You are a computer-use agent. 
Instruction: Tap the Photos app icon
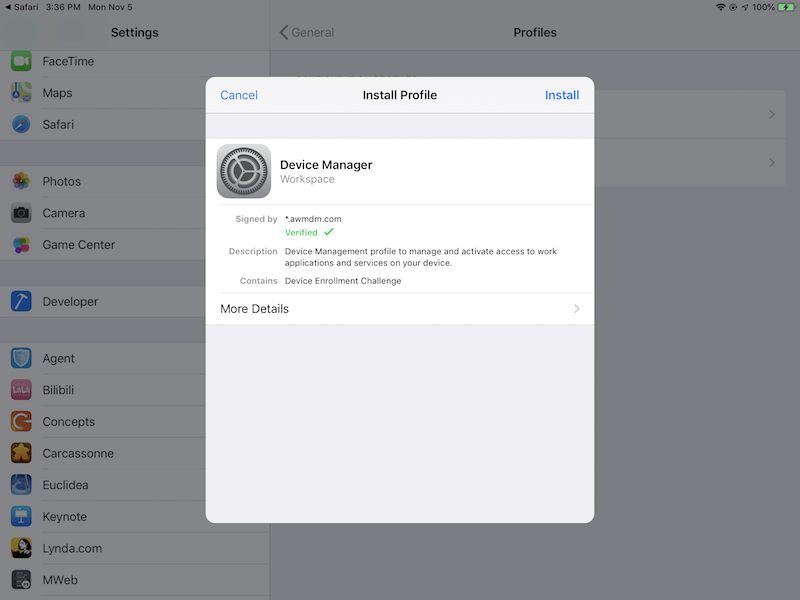coord(21,181)
